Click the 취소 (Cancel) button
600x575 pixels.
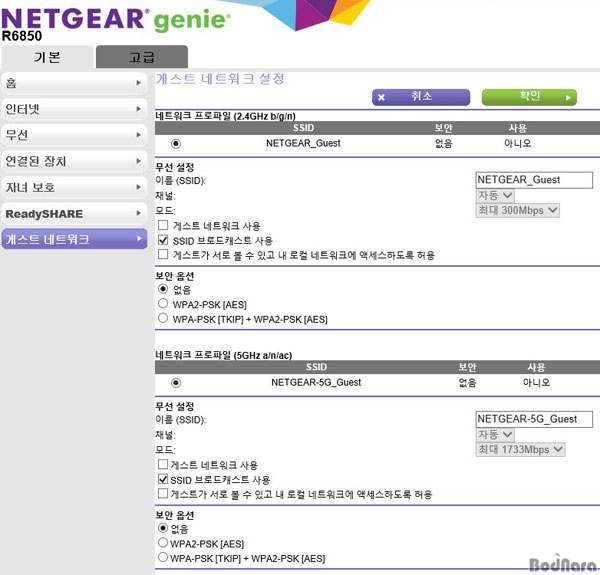(x=421, y=97)
